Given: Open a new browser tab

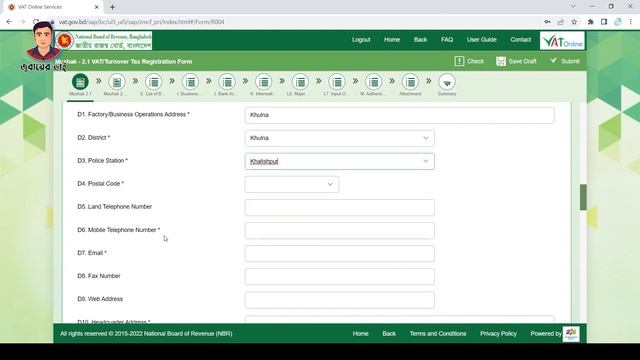Looking at the screenshot, I should pyautogui.click(x=112, y=7).
